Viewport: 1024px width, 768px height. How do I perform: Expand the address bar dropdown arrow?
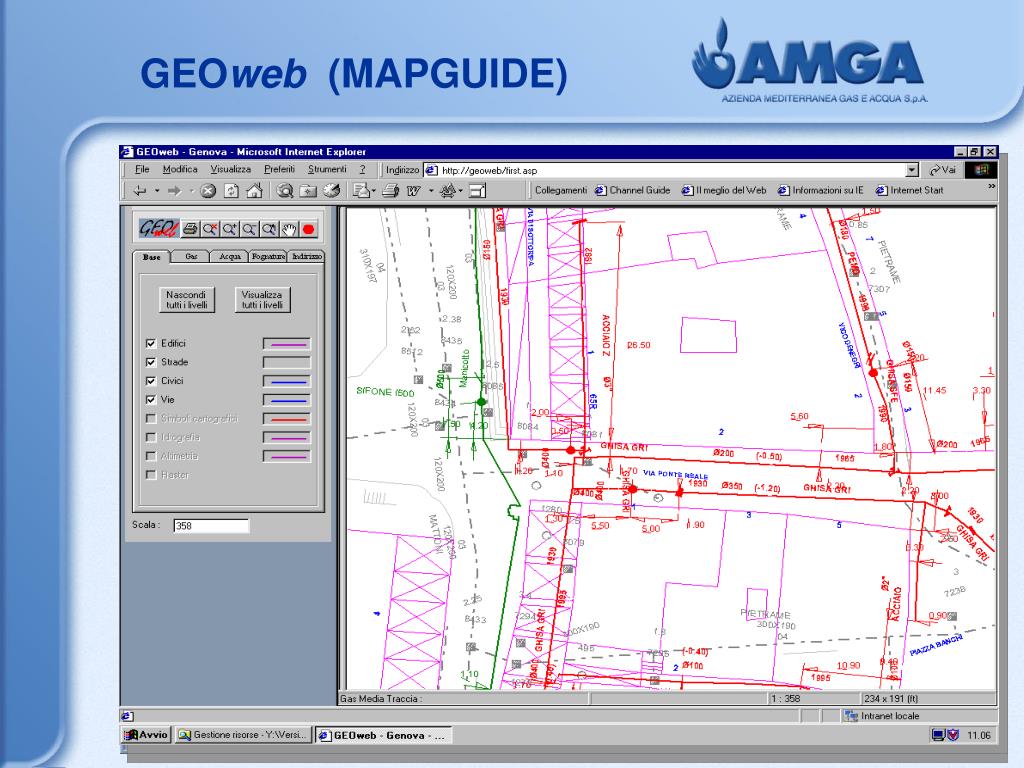[x=912, y=170]
